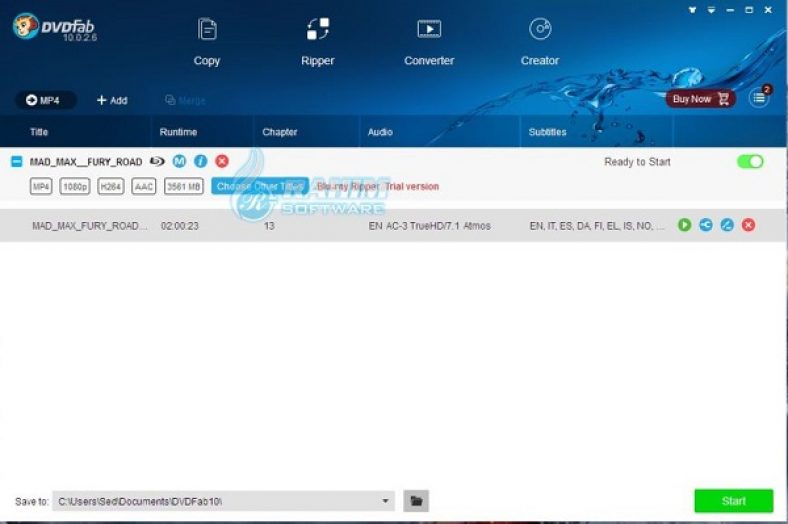This screenshot has height=524, width=788.
Task: Open the task queue list icon
Action: point(759,98)
